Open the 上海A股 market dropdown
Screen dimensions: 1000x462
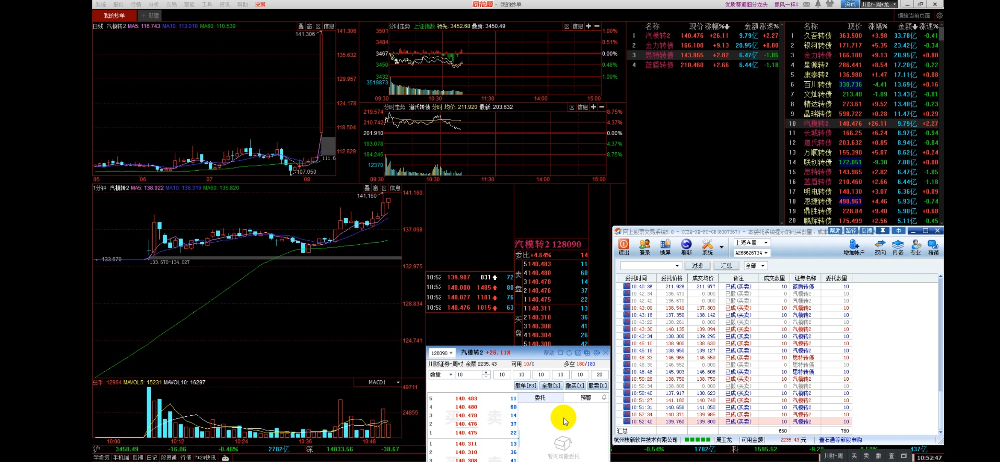click(752, 242)
